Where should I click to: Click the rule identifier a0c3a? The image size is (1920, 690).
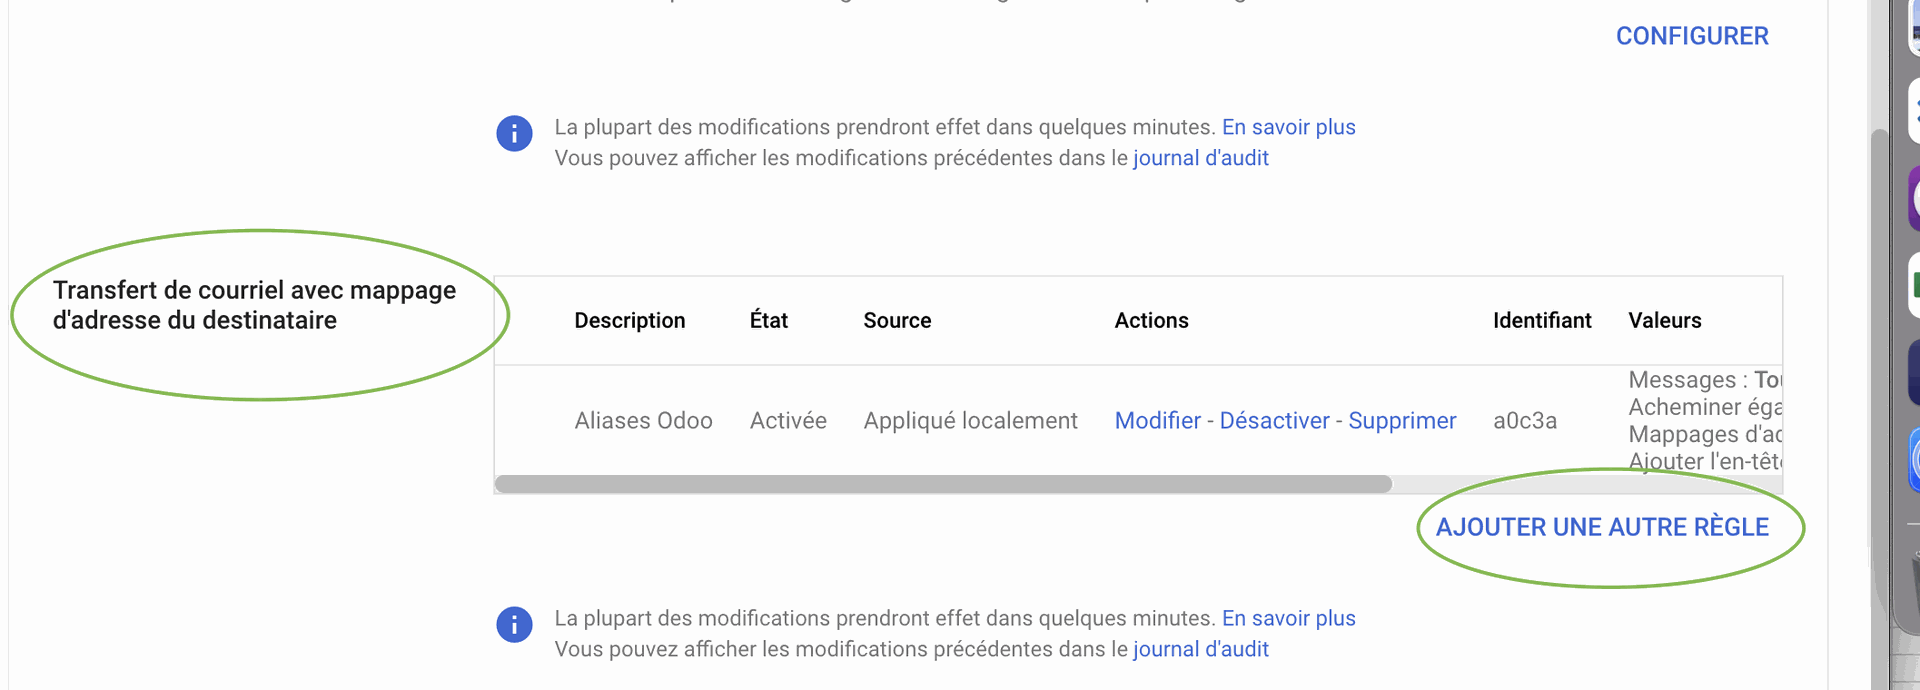pos(1524,421)
